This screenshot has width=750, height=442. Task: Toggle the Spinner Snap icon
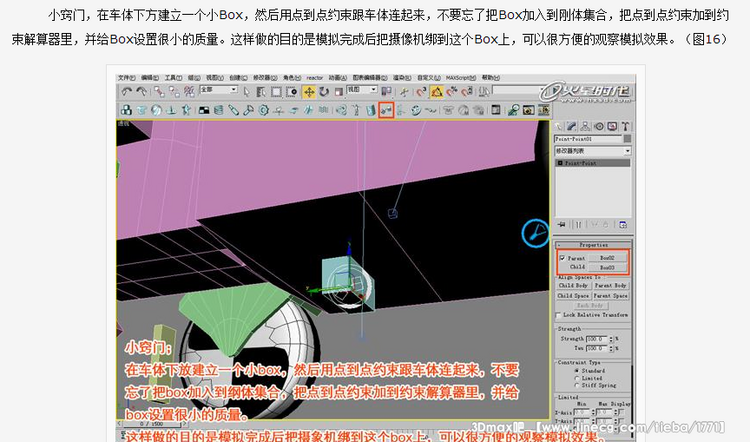(467, 91)
